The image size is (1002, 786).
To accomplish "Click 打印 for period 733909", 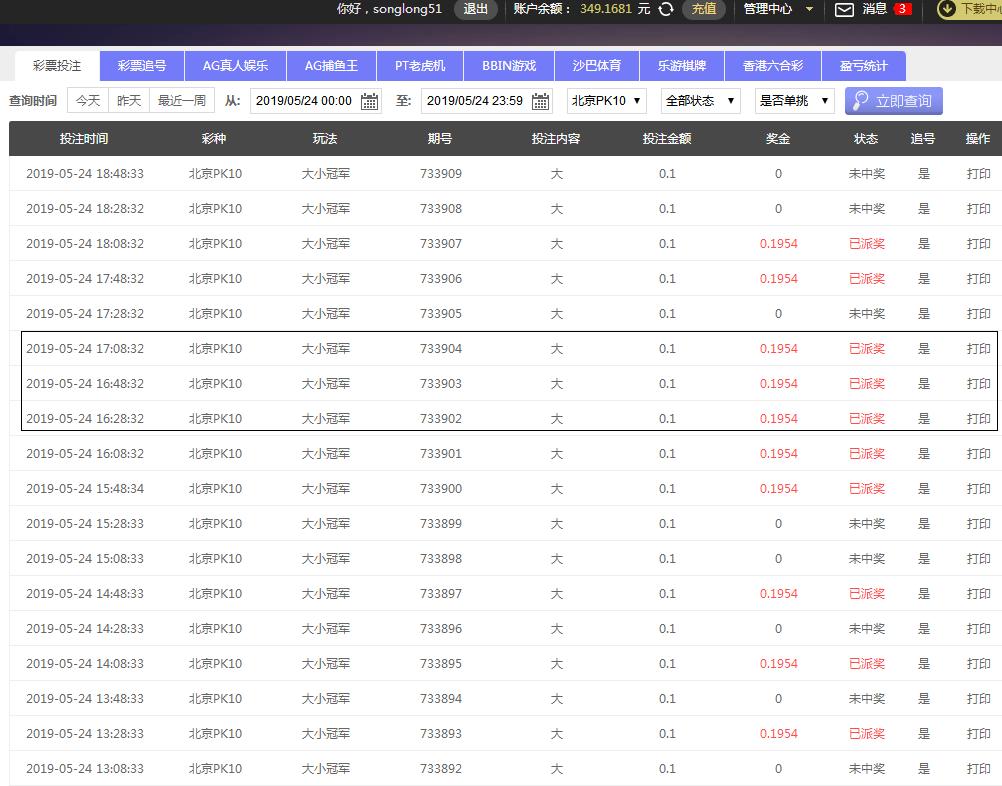I will coord(978,174).
